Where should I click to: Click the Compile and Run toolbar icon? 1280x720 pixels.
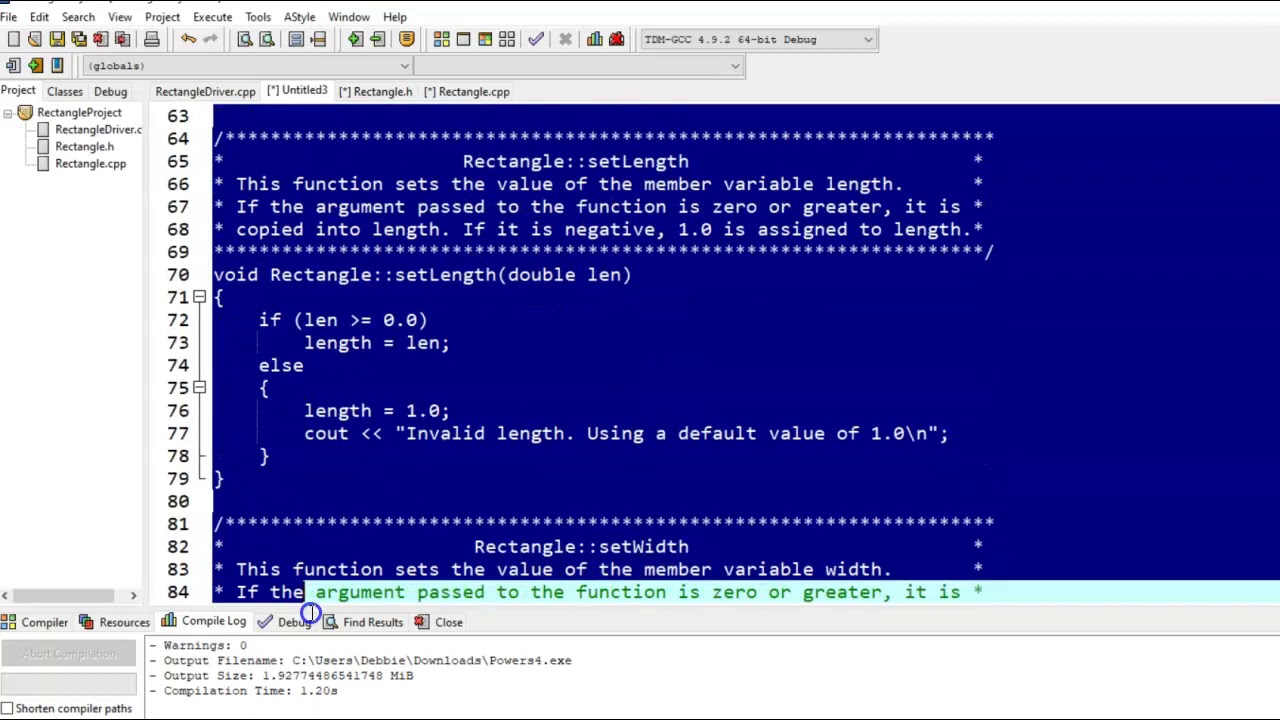pyautogui.click(x=485, y=39)
